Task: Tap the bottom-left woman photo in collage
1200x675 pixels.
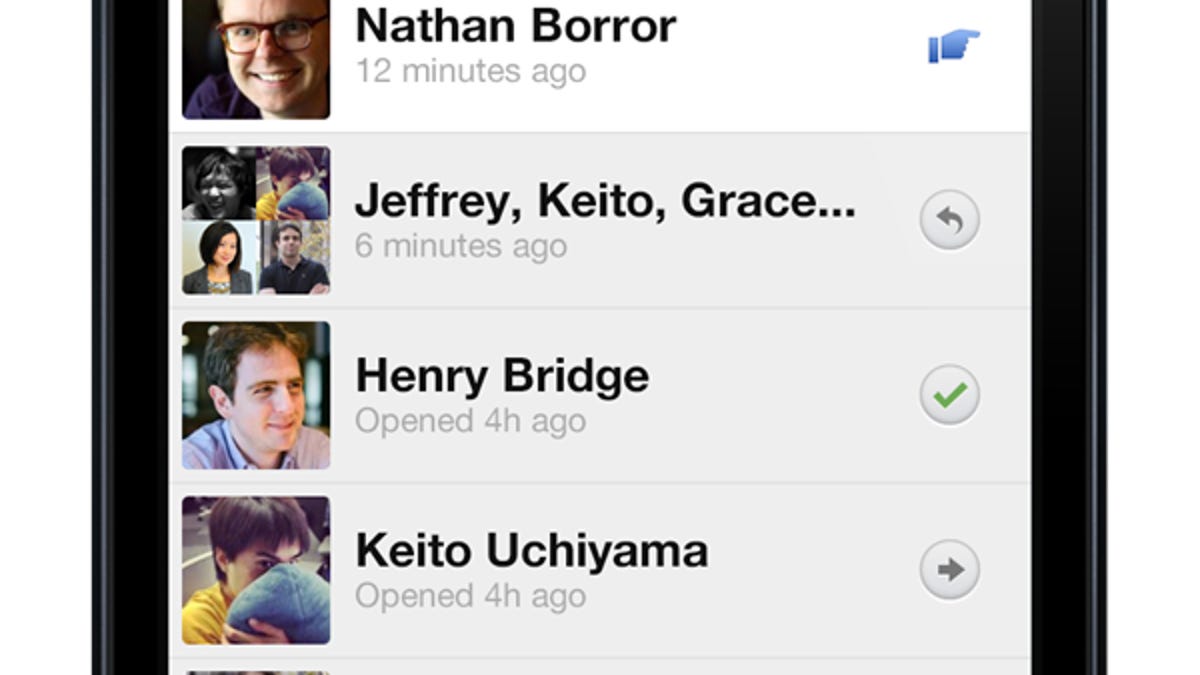Action: 218,258
